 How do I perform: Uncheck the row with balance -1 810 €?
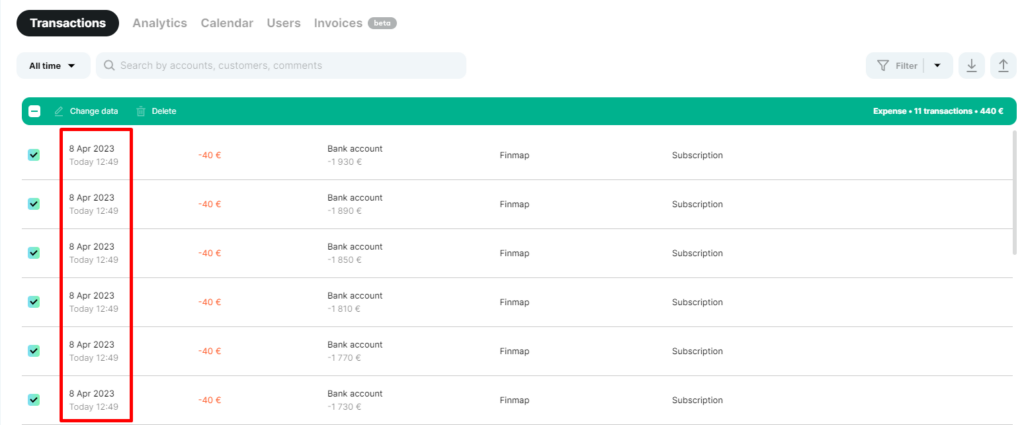click(x=34, y=302)
